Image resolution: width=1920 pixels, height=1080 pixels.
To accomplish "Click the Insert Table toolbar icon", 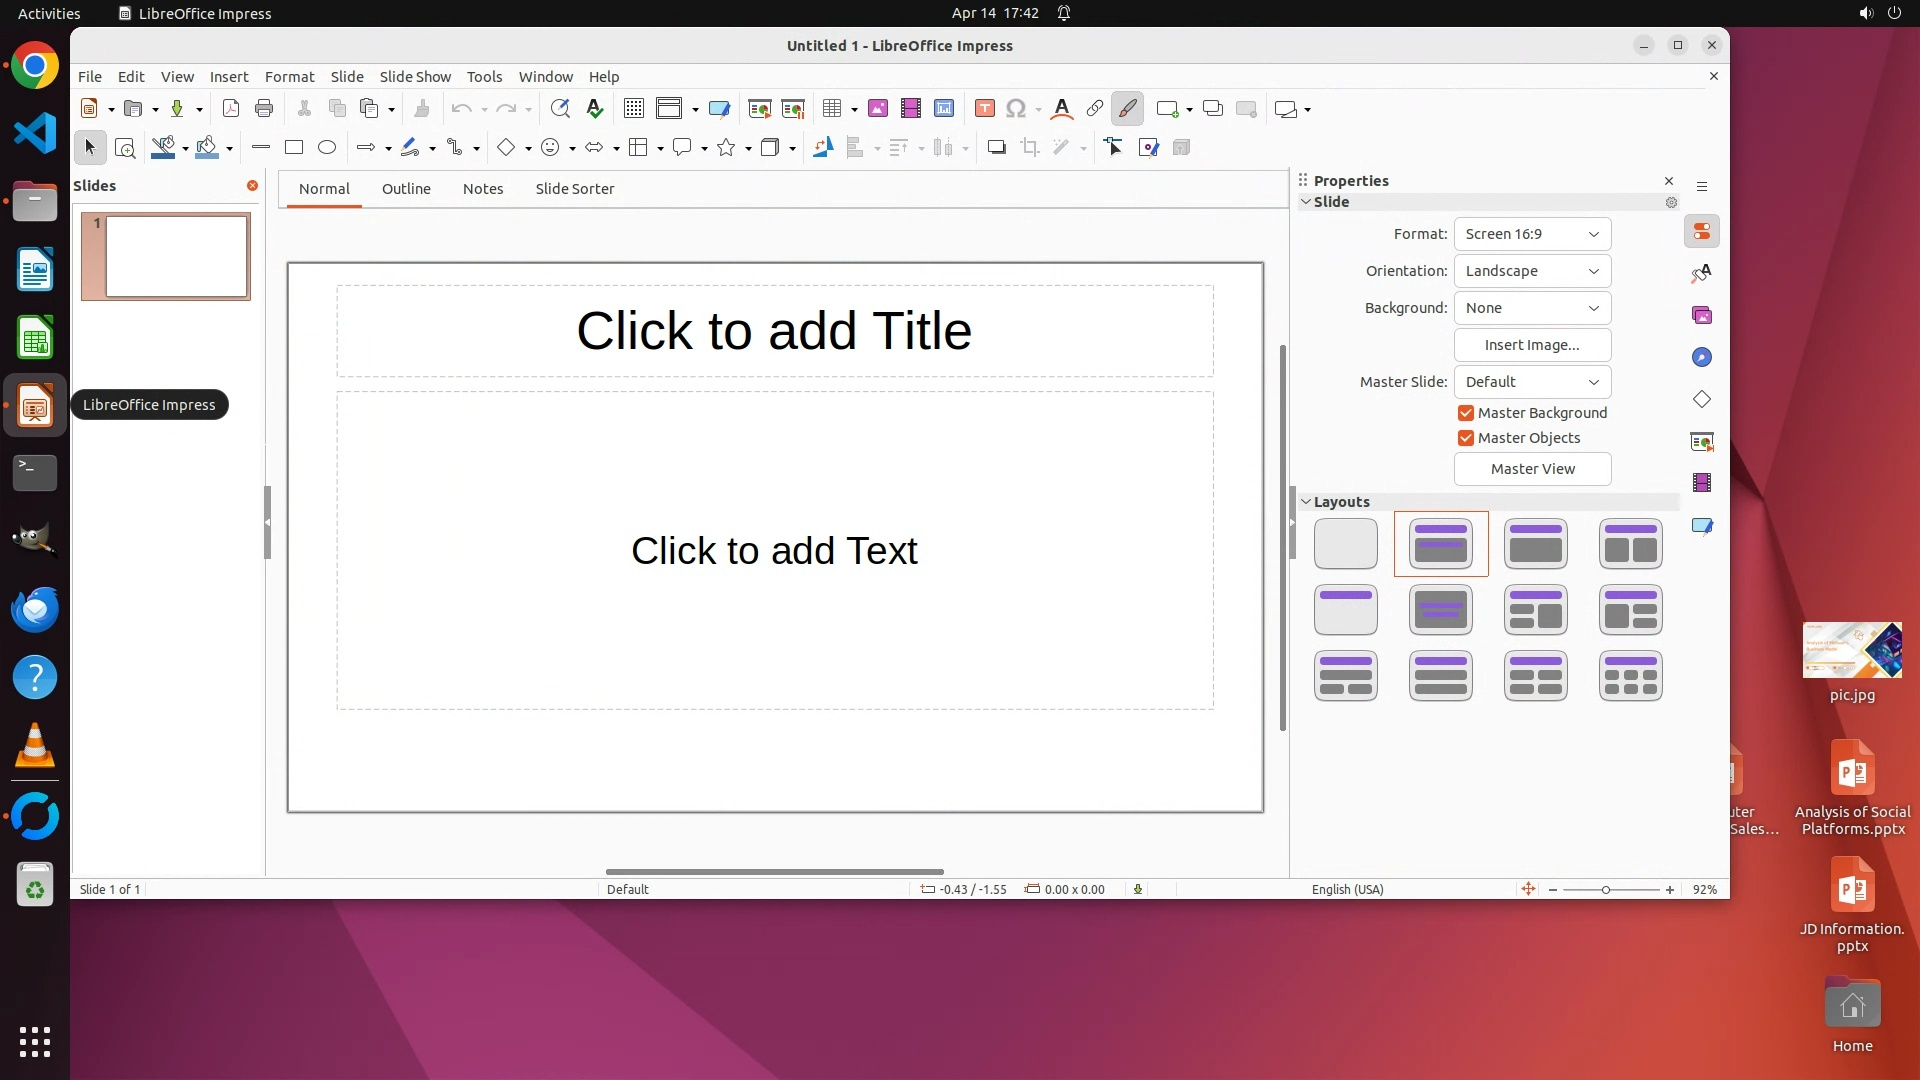I will tap(832, 109).
